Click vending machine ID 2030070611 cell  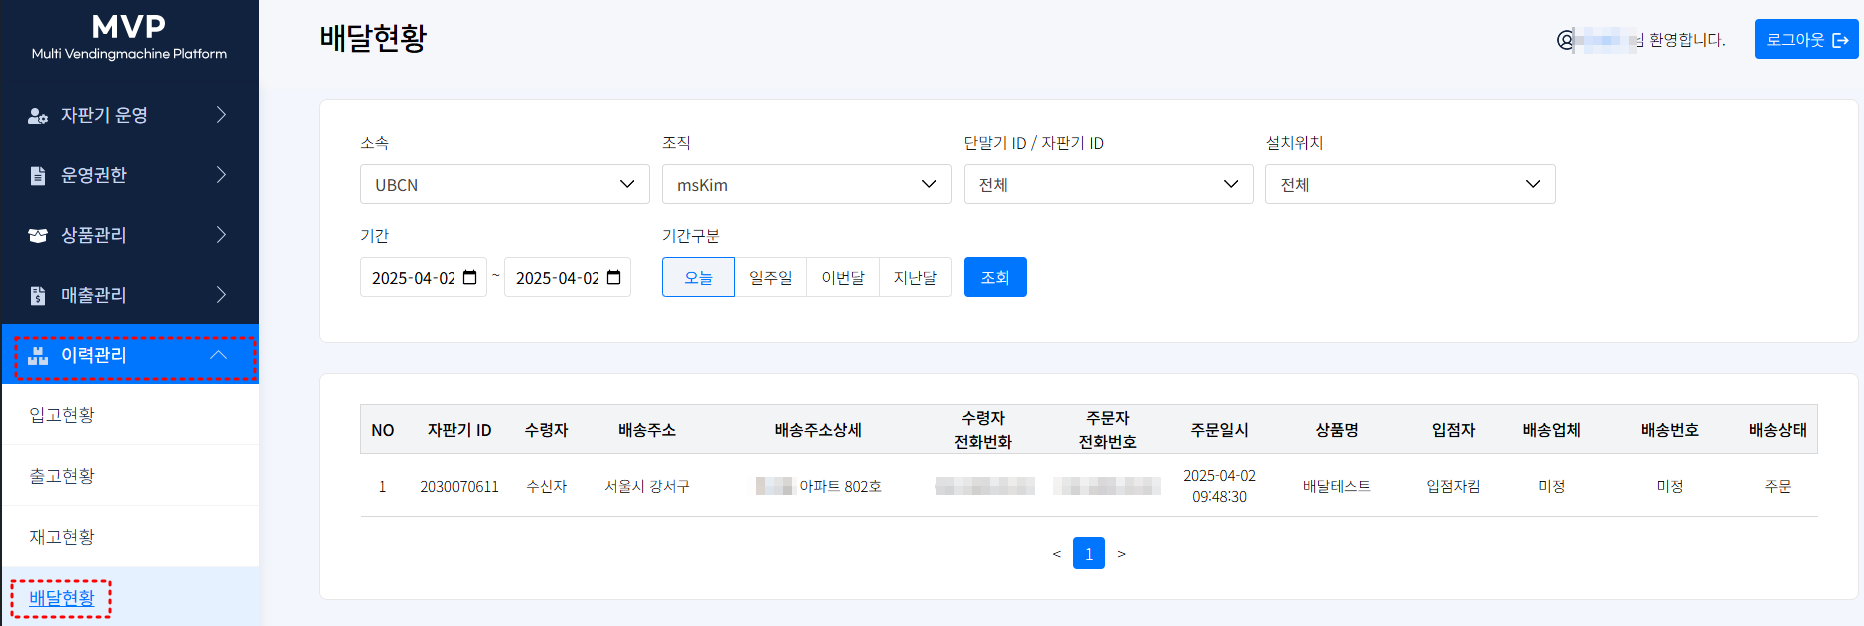point(459,486)
